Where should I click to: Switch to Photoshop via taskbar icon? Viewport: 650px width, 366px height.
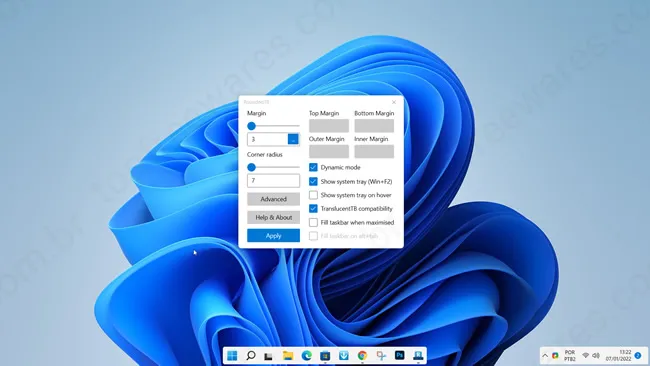(x=400, y=355)
